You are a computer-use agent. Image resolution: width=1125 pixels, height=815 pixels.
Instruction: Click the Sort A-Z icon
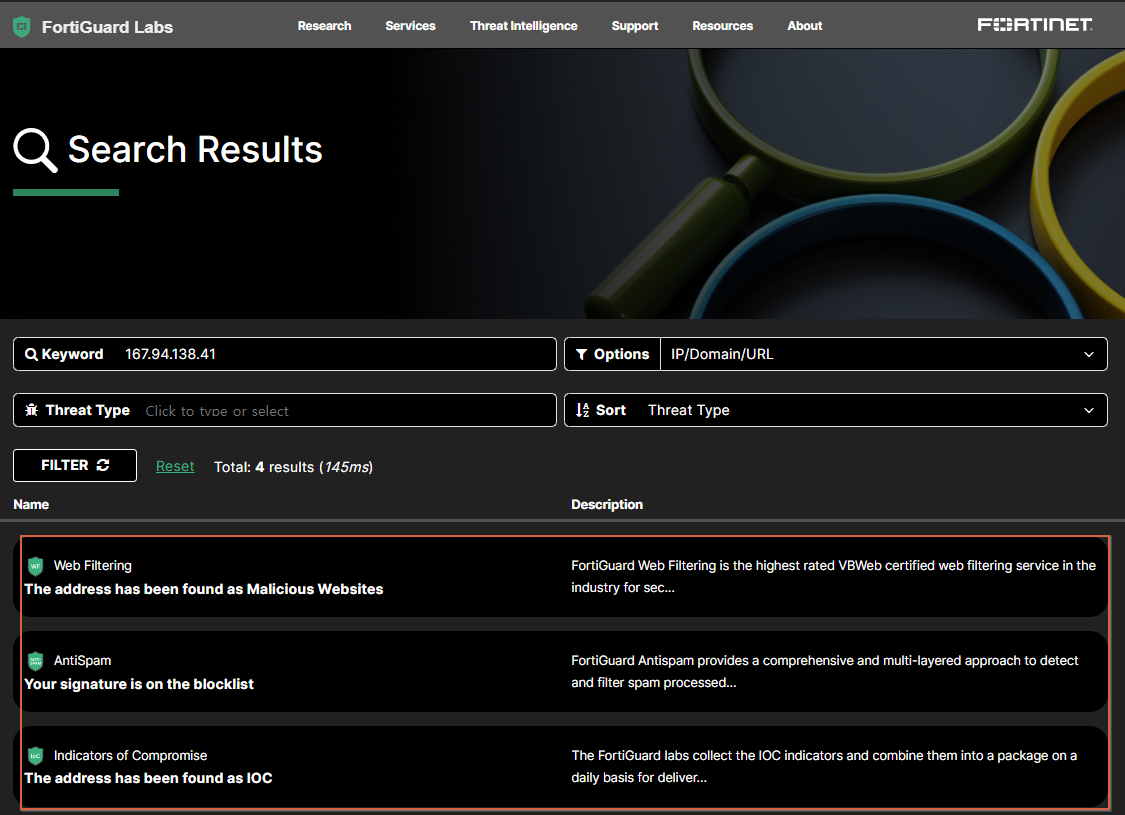pyautogui.click(x=583, y=410)
